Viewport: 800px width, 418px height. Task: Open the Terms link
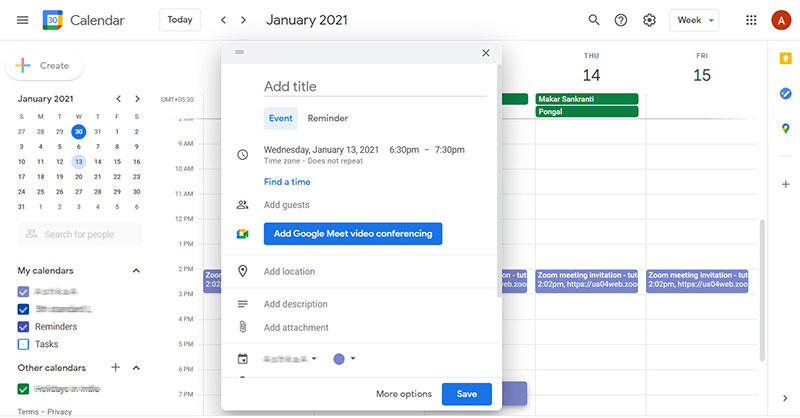coord(28,411)
